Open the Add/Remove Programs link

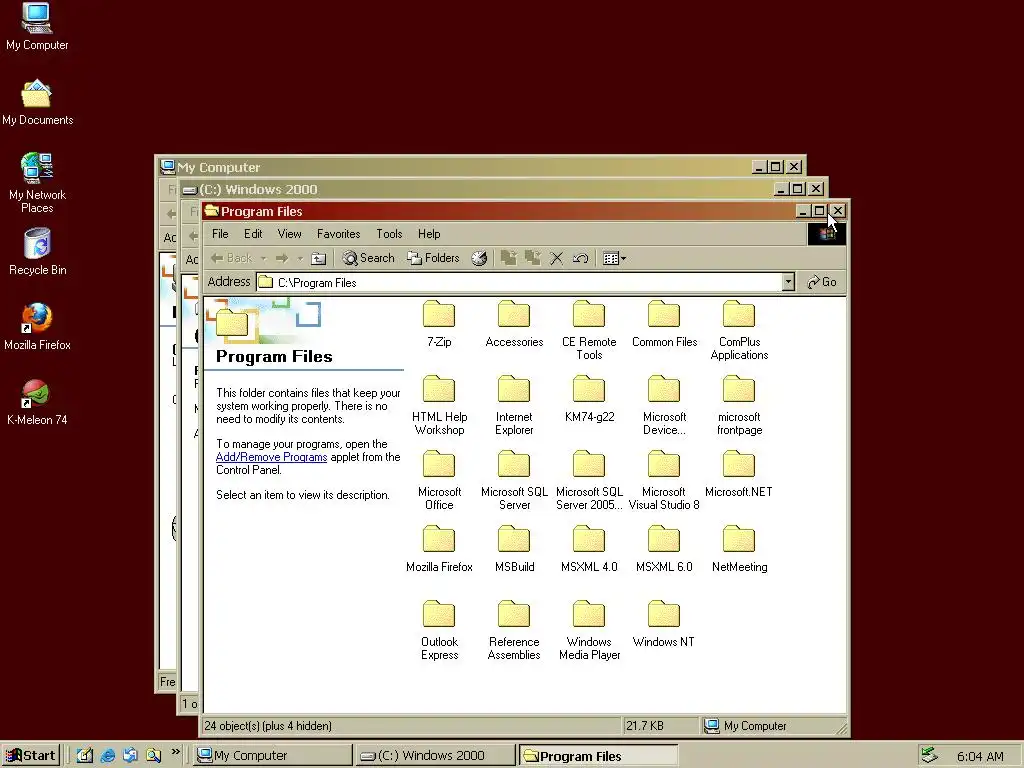click(271, 457)
